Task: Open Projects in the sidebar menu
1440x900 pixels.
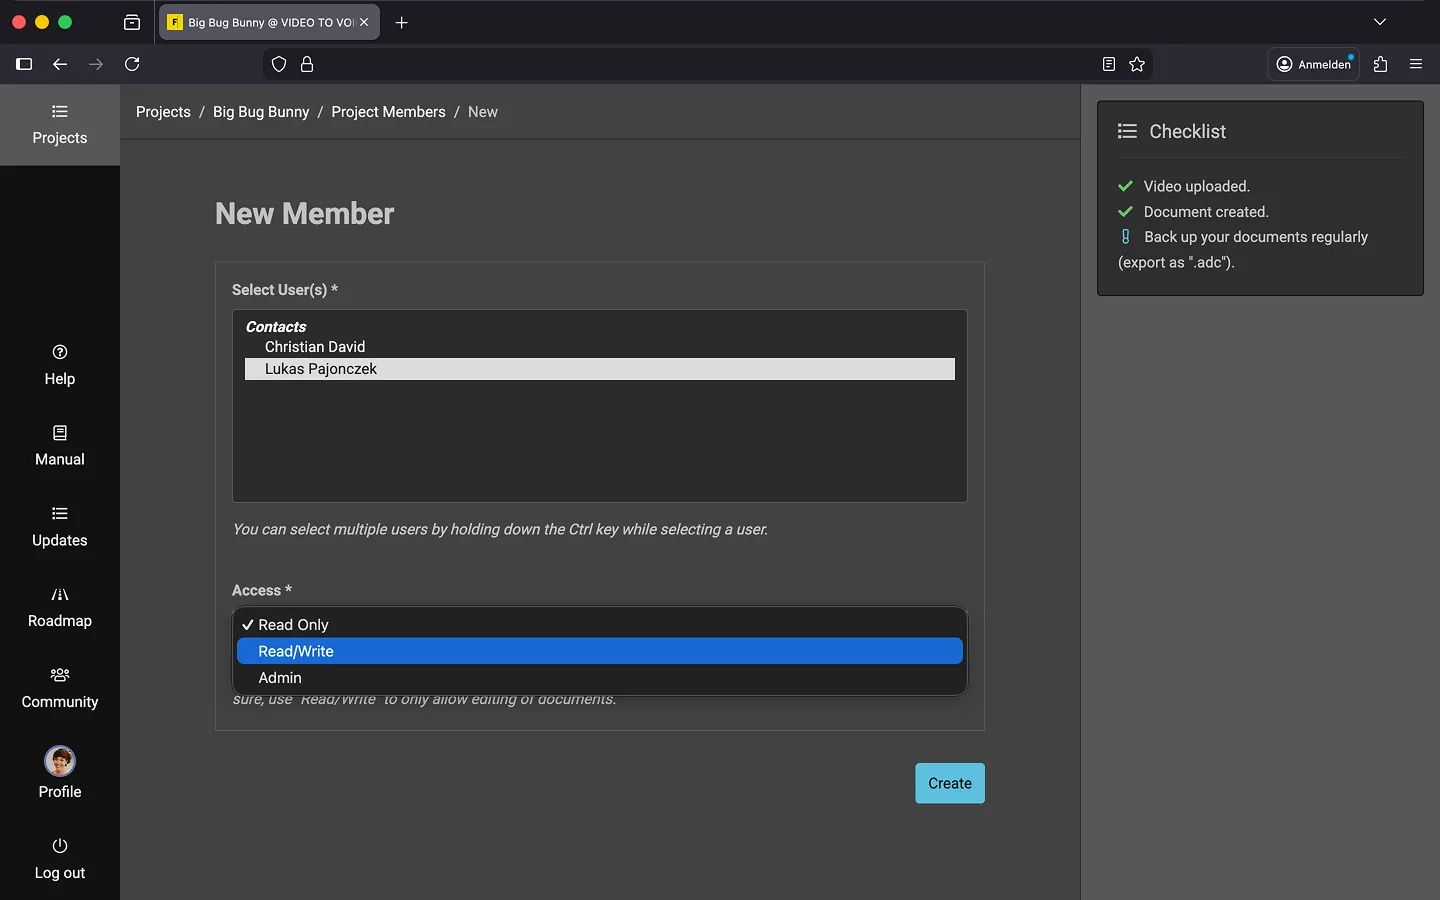Action: click(x=59, y=125)
